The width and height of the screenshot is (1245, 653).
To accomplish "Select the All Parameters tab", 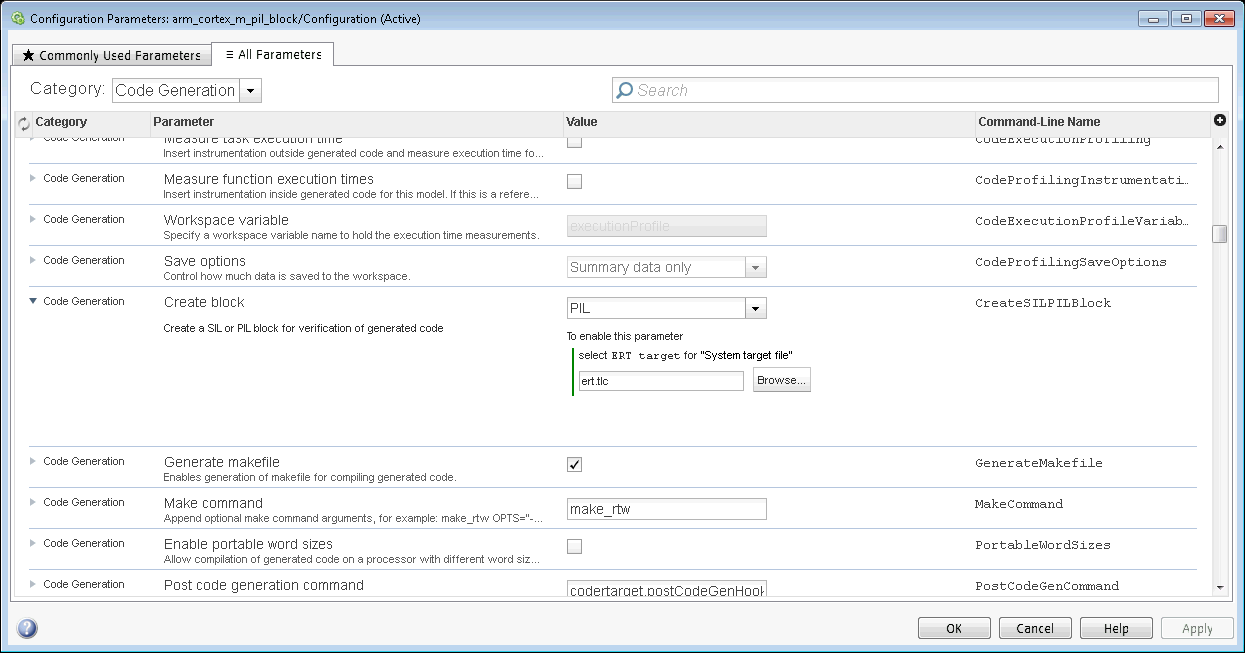I will [x=273, y=55].
